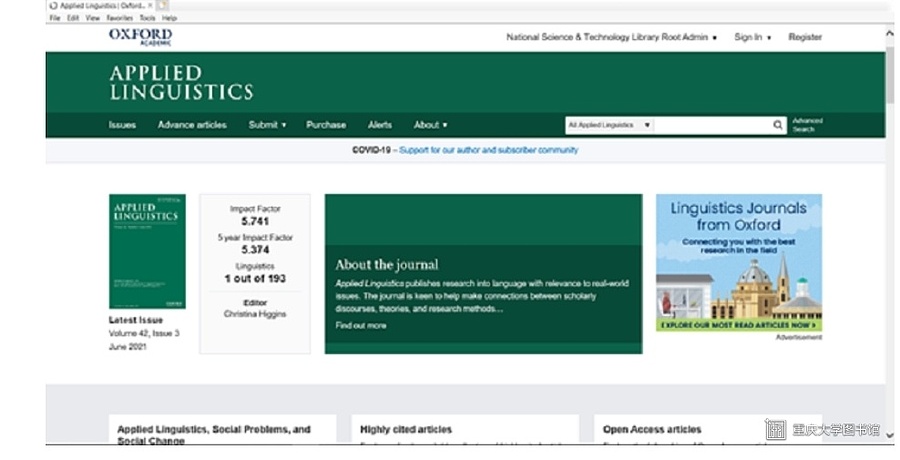900x460 pixels.
Task: Click editor name Christina Higgins
Action: tap(255, 314)
